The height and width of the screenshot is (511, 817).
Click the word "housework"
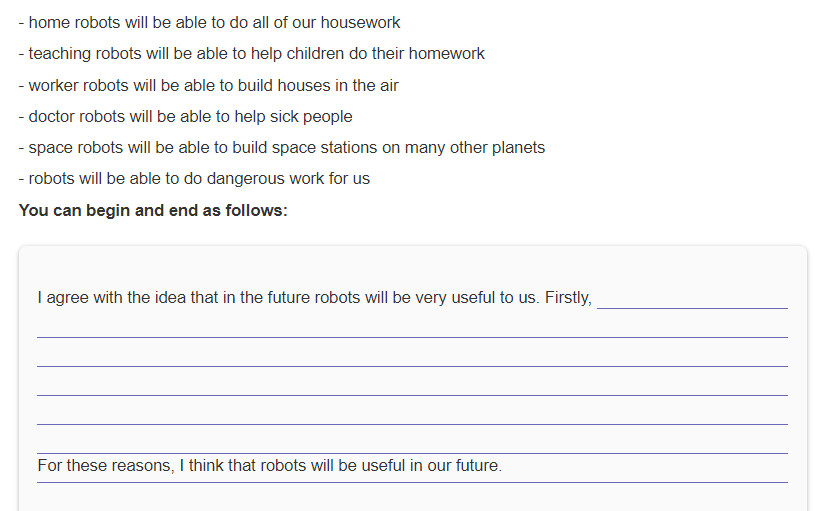360,22
